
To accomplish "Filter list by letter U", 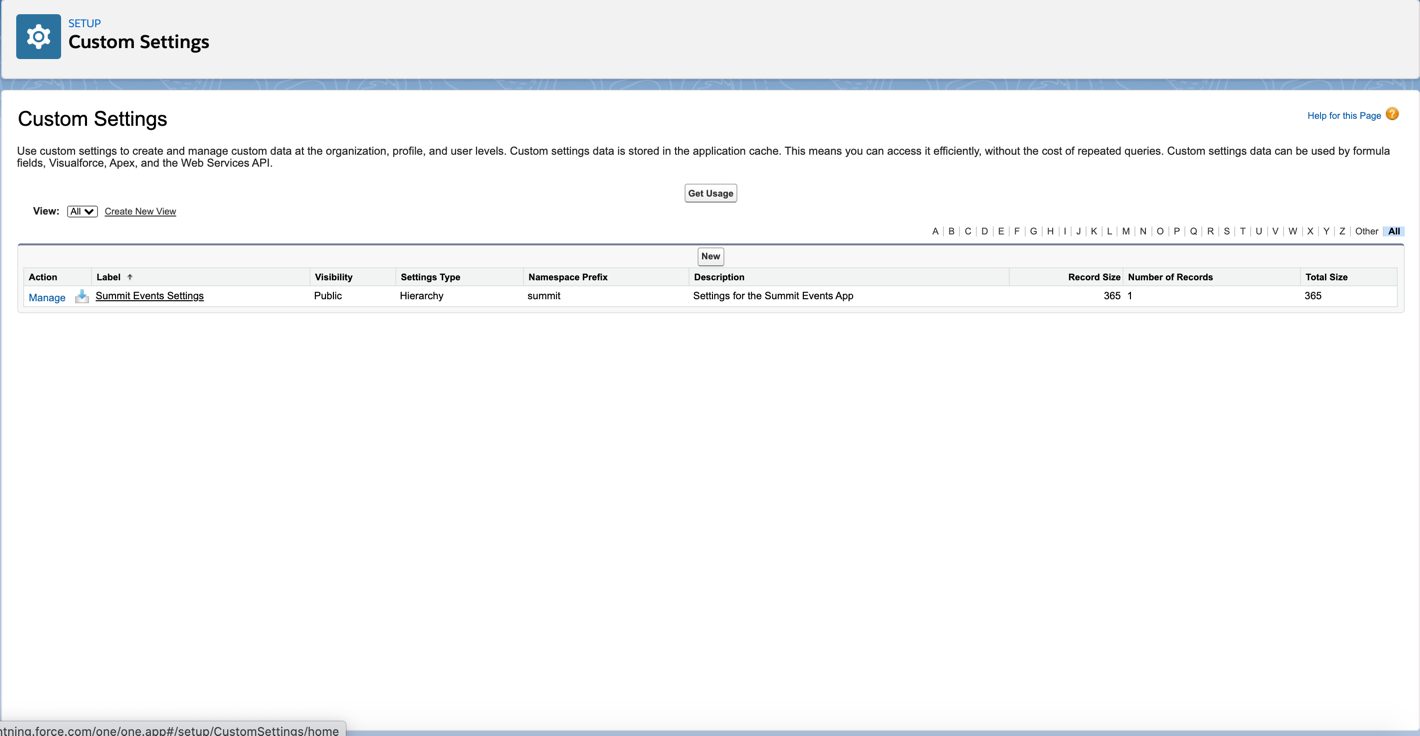I will coord(1259,231).
